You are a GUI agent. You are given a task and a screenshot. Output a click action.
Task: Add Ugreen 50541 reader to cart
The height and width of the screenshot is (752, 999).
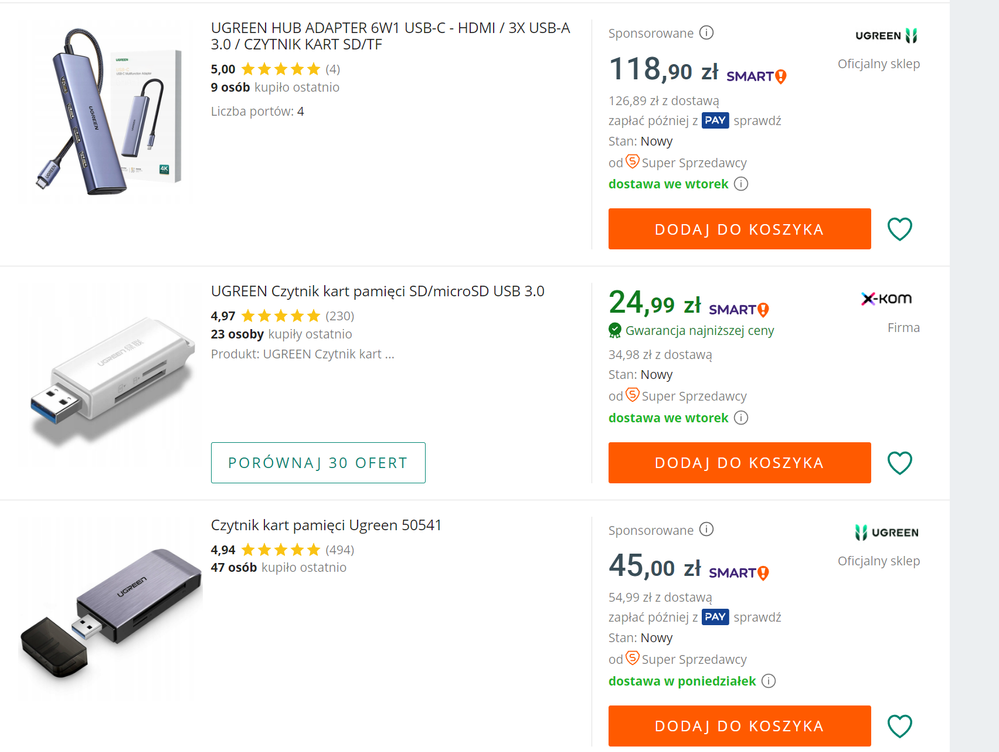(739, 726)
